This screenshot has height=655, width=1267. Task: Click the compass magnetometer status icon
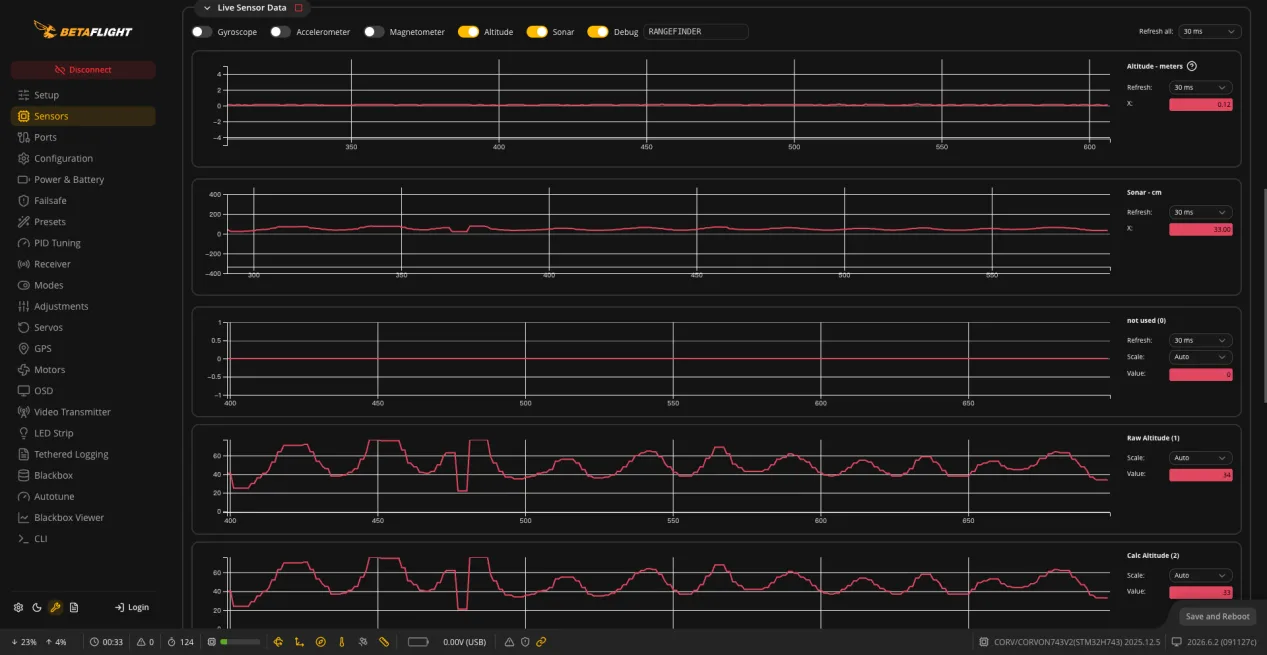321,642
